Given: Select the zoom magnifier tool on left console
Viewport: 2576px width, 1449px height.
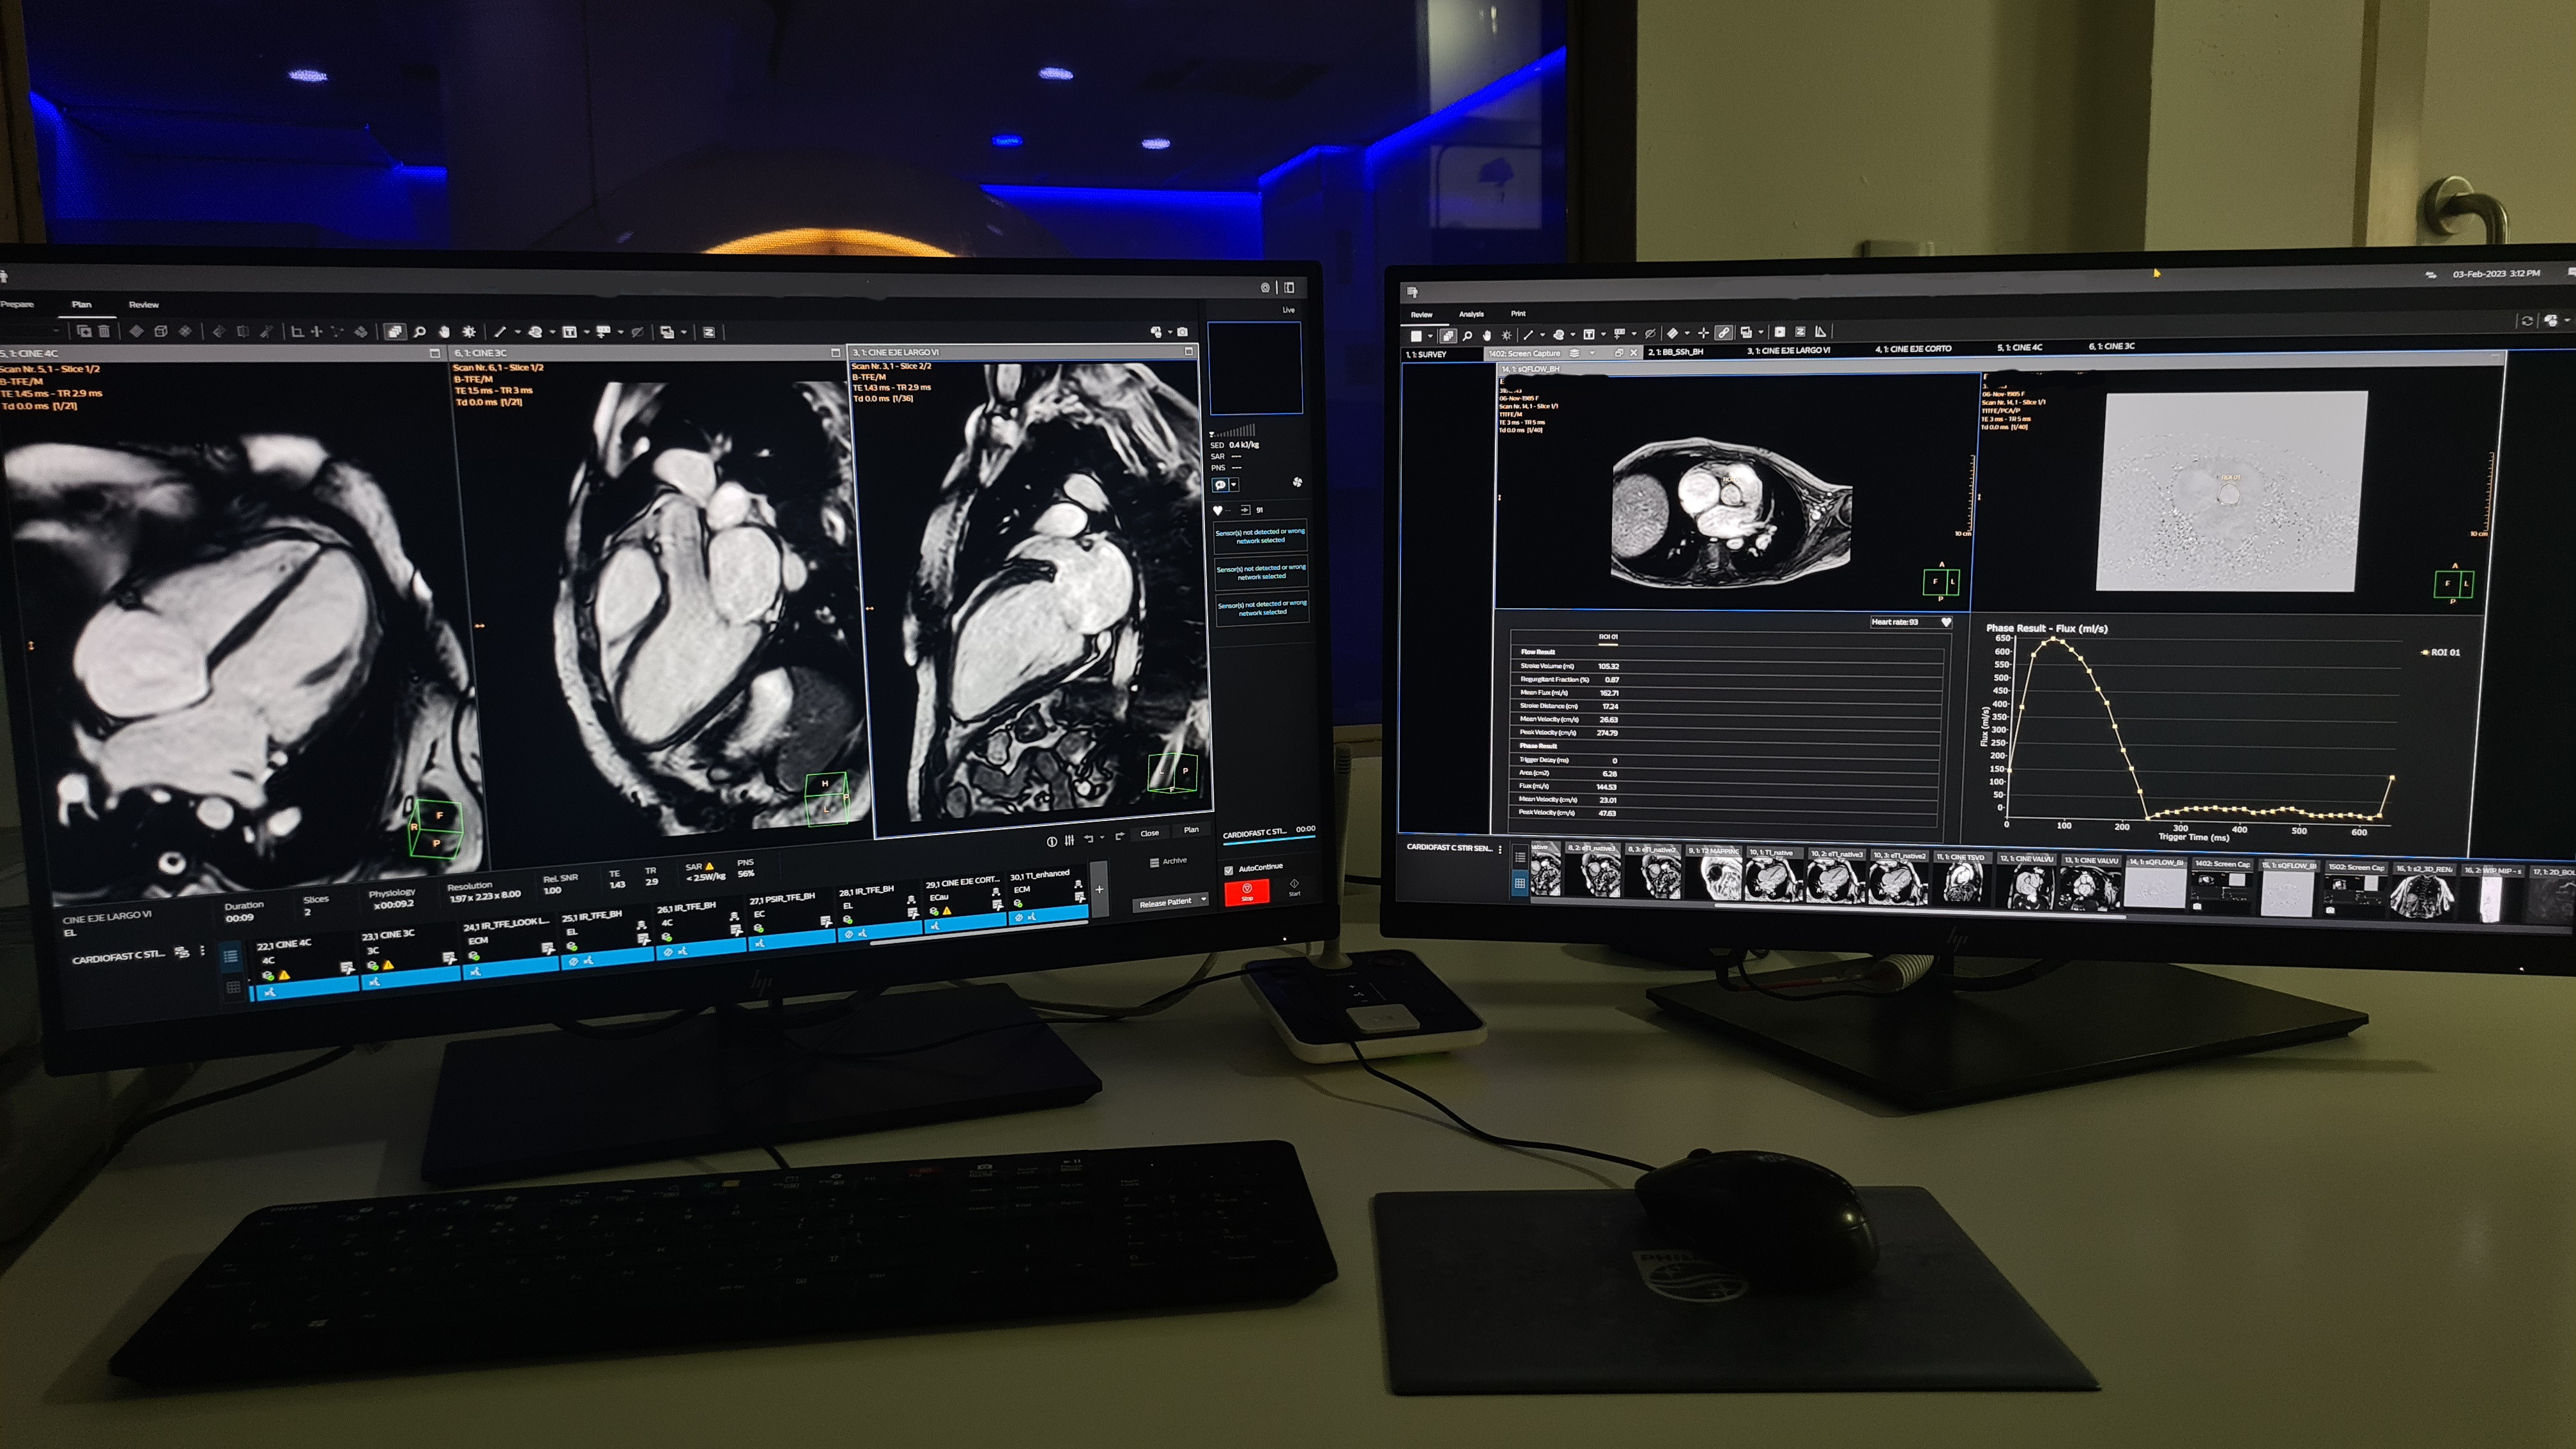Looking at the screenshot, I should click(420, 332).
